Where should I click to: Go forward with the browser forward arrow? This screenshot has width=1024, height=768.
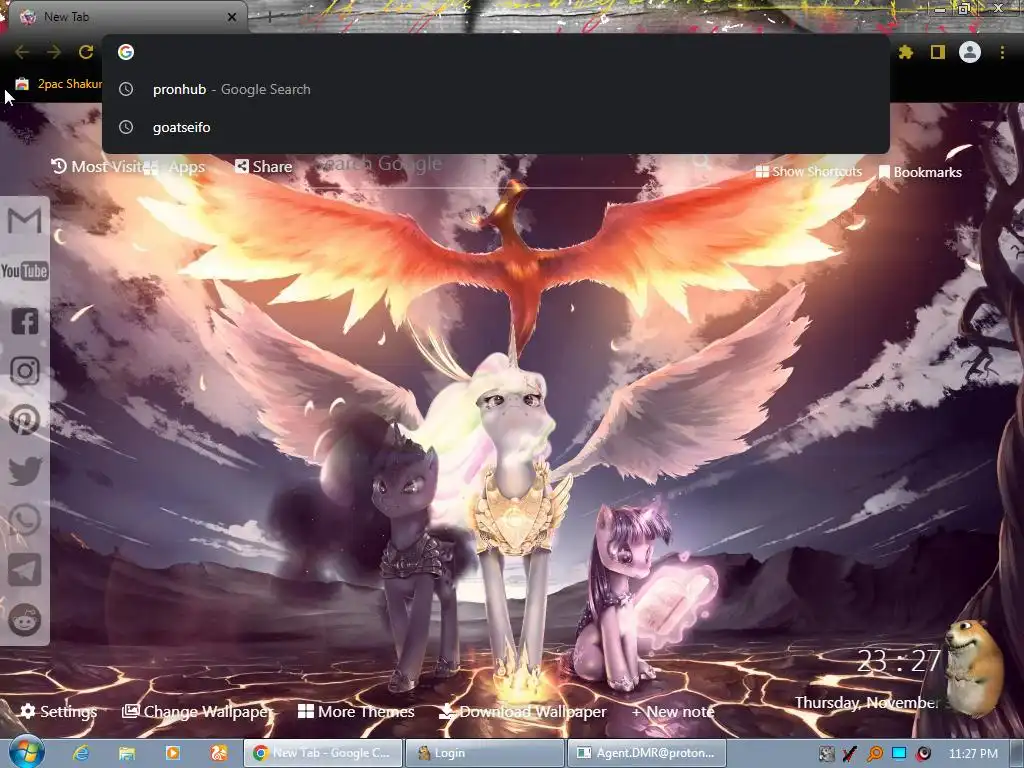point(54,52)
